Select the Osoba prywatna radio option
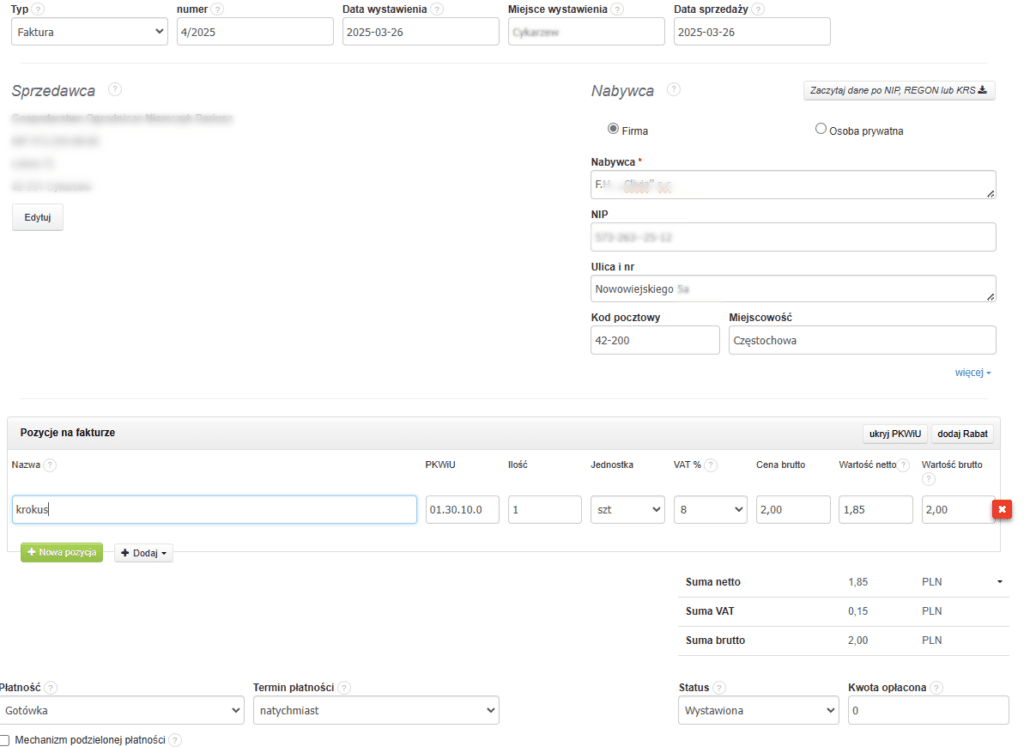Viewport: 1024px width, 747px height. pos(821,129)
